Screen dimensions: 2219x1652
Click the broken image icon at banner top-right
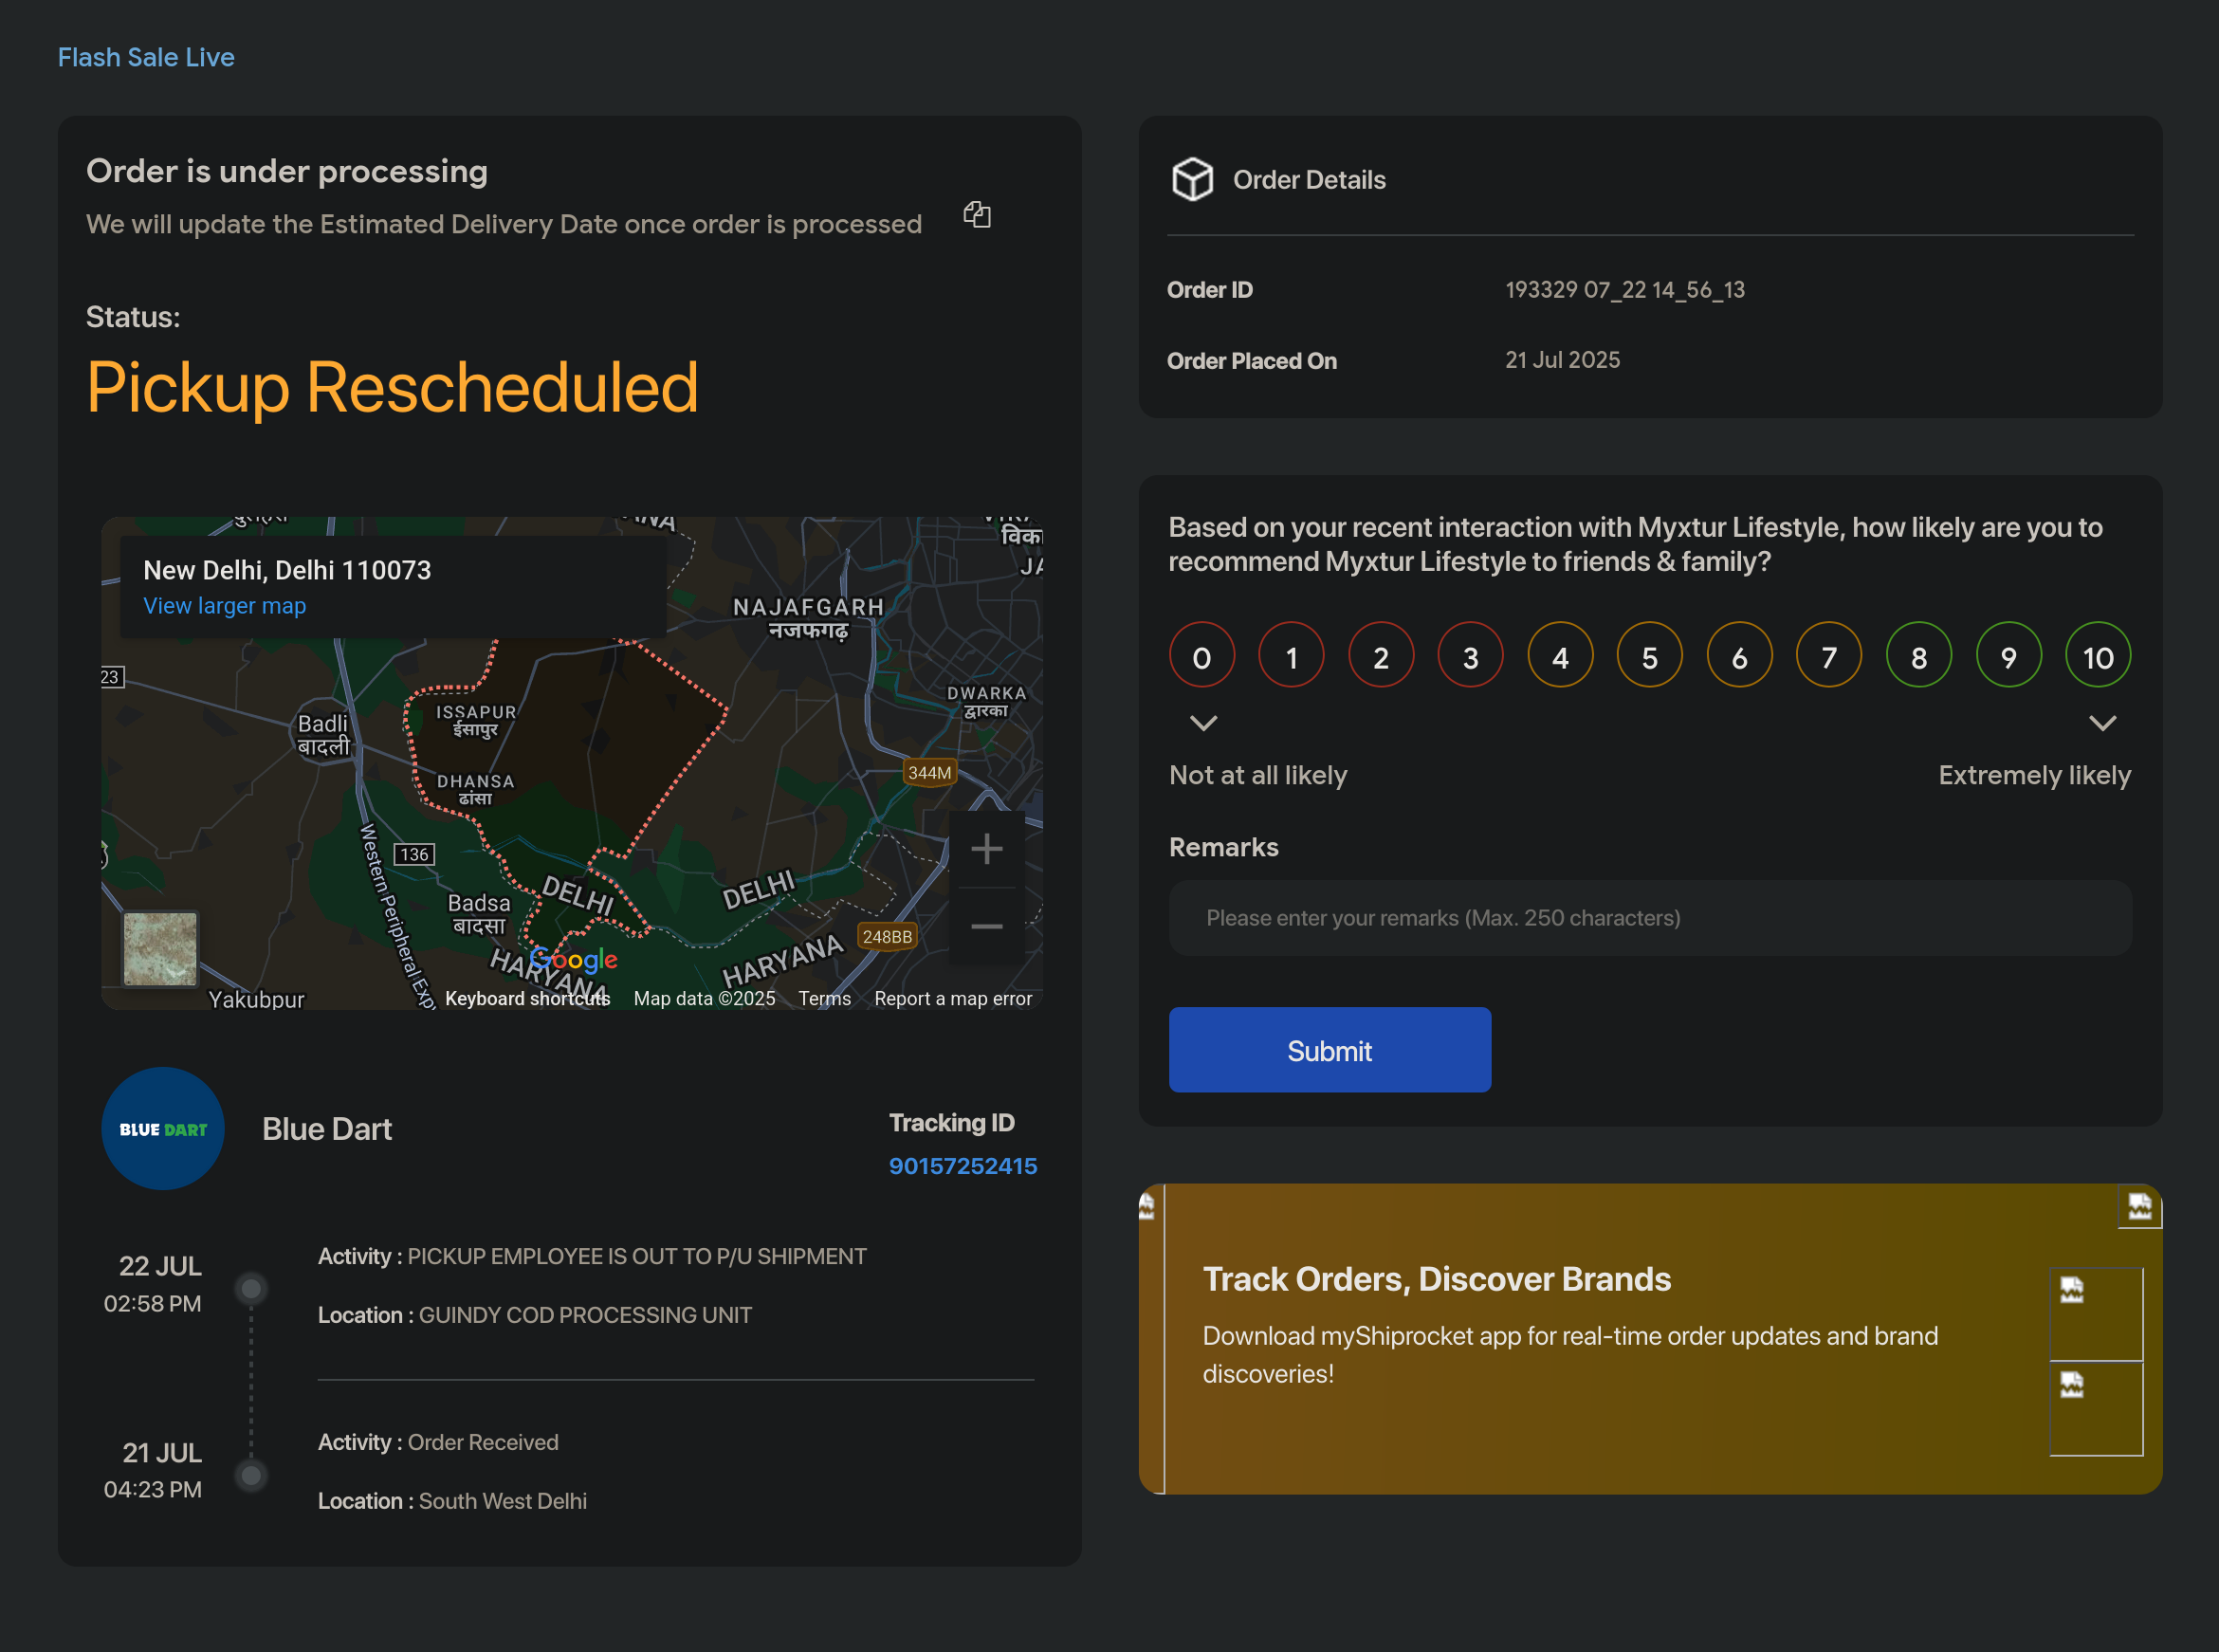tap(2139, 1207)
